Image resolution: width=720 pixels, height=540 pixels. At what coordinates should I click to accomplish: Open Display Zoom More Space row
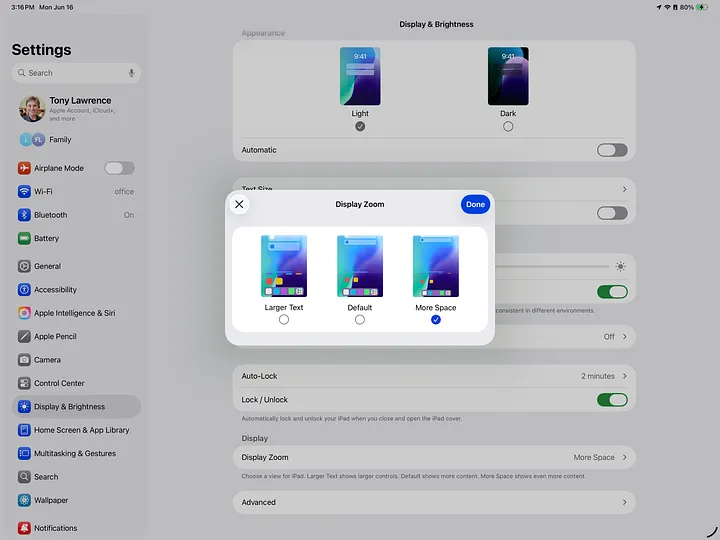(x=434, y=457)
